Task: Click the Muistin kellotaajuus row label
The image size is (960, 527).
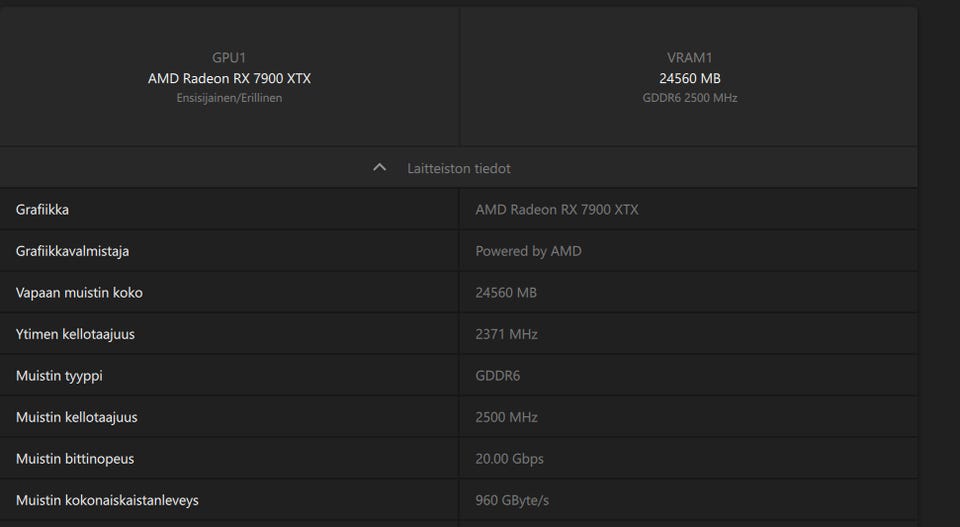Action: coord(77,417)
